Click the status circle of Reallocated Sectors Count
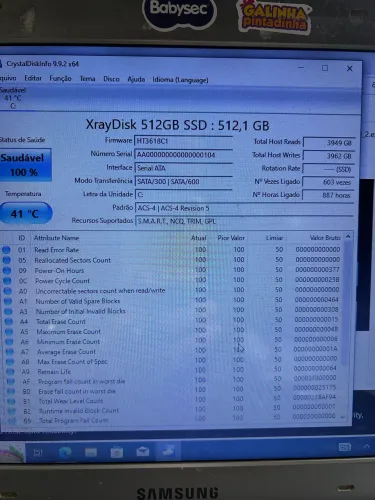This screenshot has width=375, height=500. (6, 260)
